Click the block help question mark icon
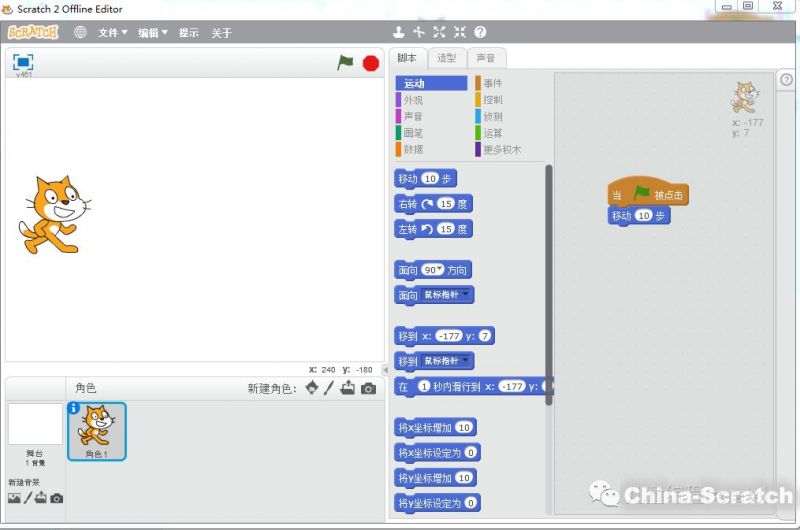 (x=480, y=32)
